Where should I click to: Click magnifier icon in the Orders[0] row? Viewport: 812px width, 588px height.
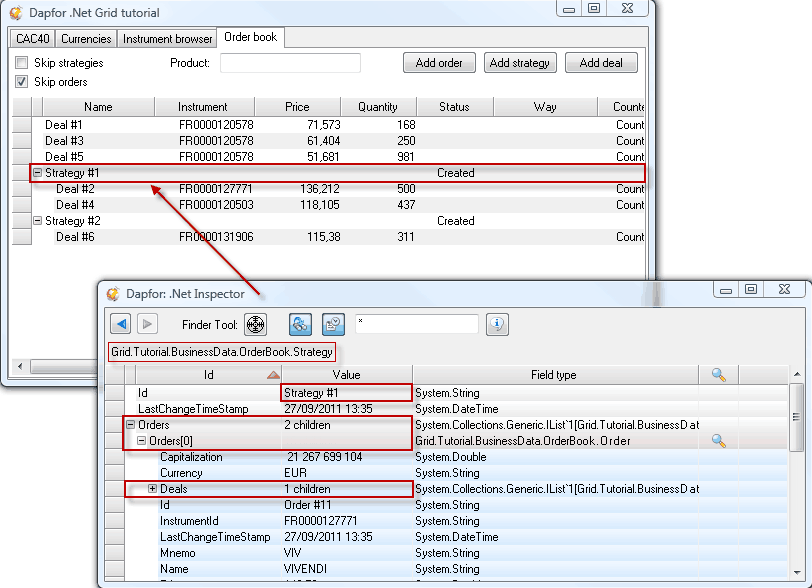tap(718, 441)
